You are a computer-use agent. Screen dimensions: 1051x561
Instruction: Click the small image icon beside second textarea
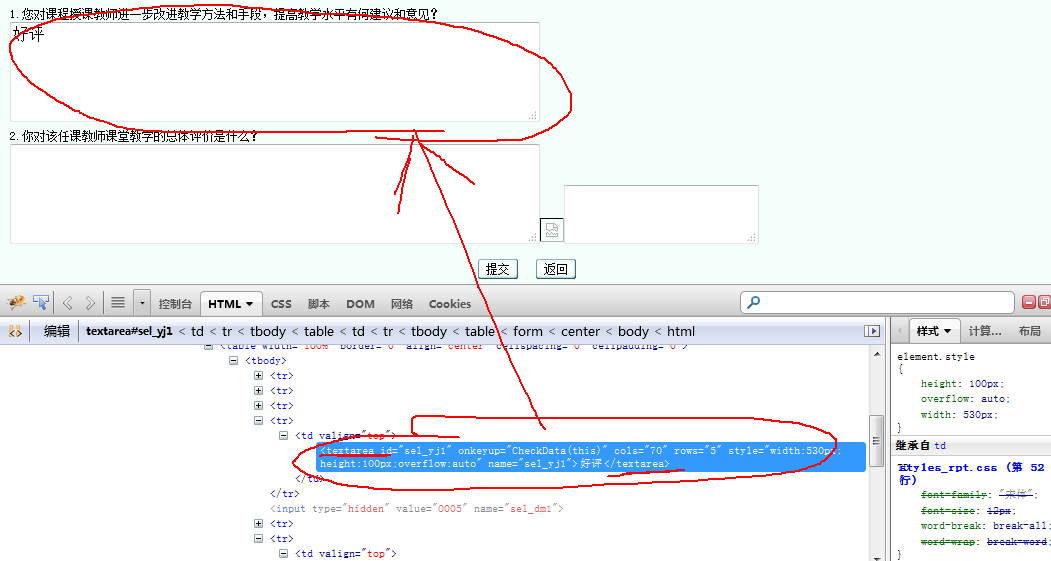pos(552,230)
